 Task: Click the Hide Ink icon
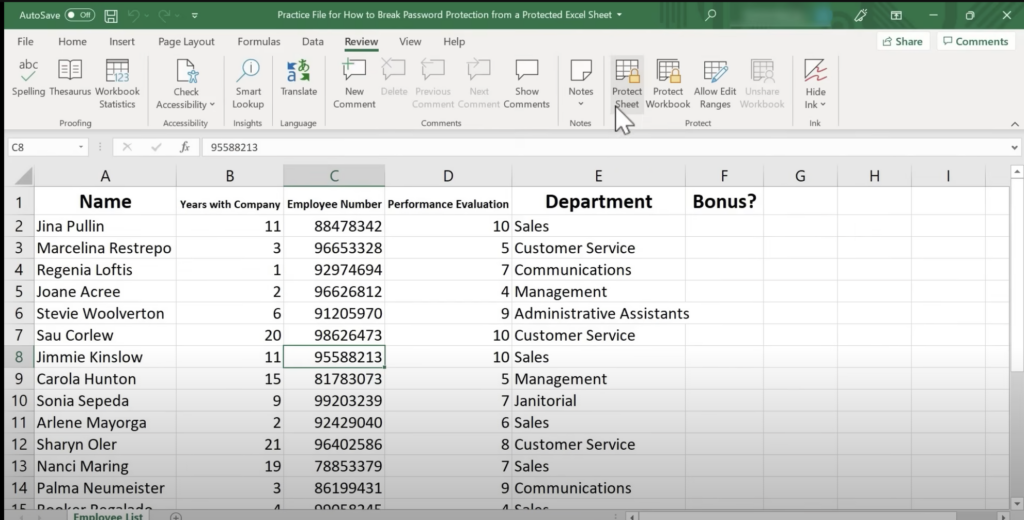coord(815,71)
